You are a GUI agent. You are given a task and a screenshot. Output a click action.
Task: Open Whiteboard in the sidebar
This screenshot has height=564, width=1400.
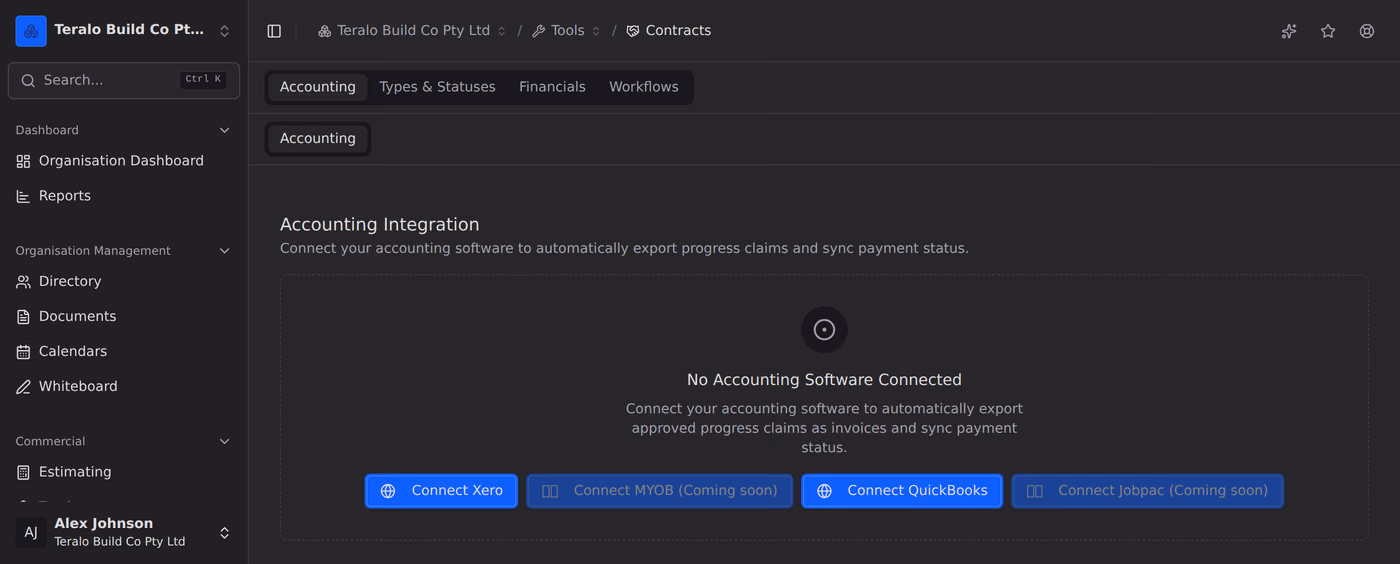pos(124,387)
